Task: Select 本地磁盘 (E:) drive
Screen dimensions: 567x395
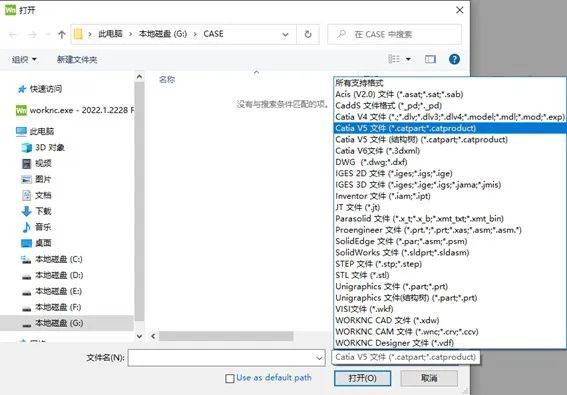Action: point(52,291)
